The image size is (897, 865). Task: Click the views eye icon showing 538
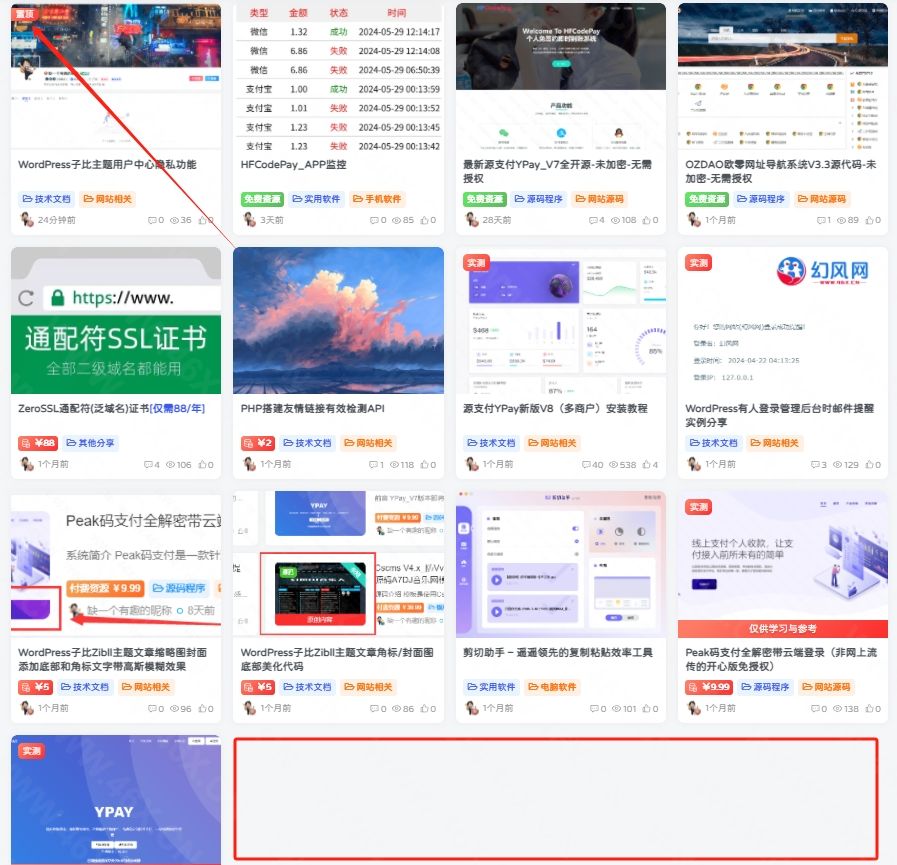tap(613, 465)
